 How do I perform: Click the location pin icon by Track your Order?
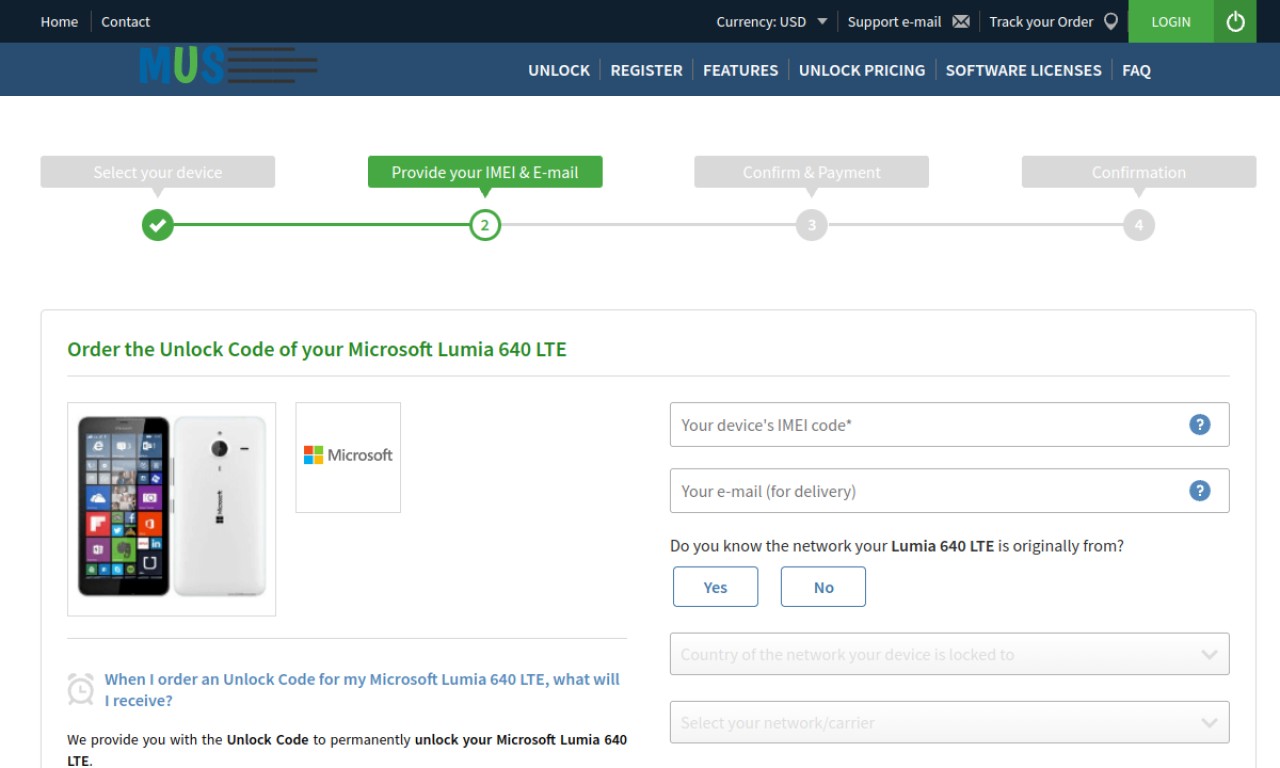pos(1110,22)
